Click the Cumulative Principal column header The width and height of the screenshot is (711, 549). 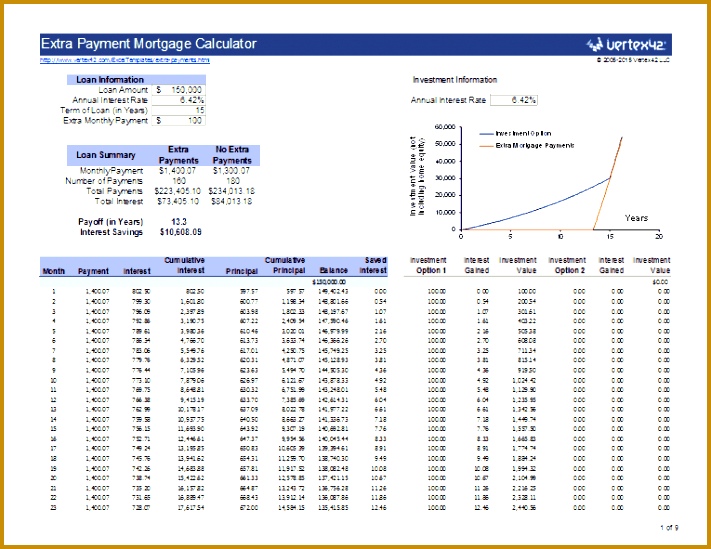click(x=285, y=266)
